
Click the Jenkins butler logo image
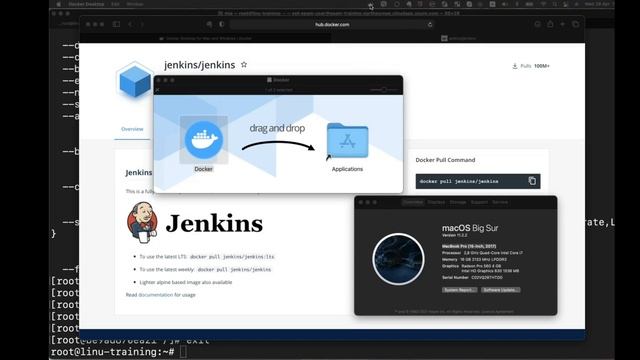142,222
